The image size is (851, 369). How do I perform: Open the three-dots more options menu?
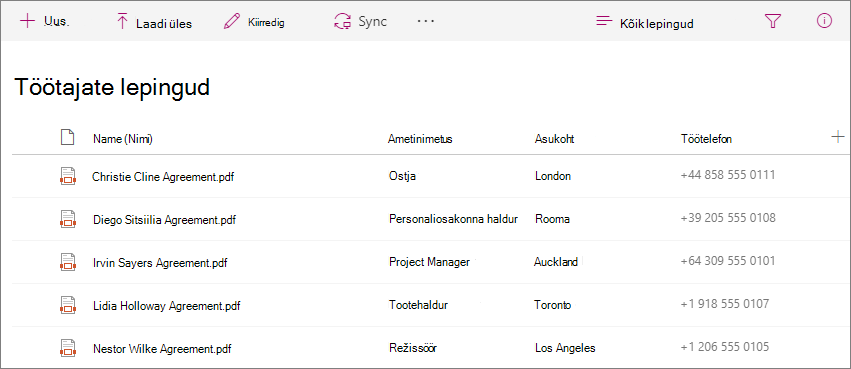pos(426,21)
